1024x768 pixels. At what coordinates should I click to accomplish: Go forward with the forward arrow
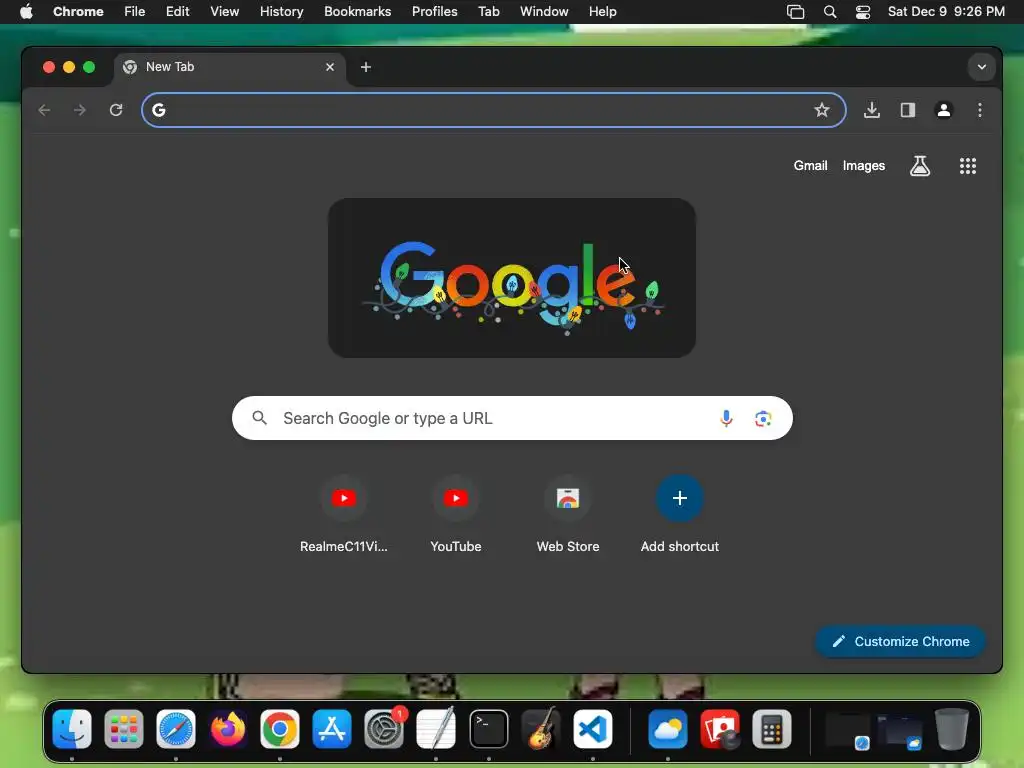click(80, 110)
